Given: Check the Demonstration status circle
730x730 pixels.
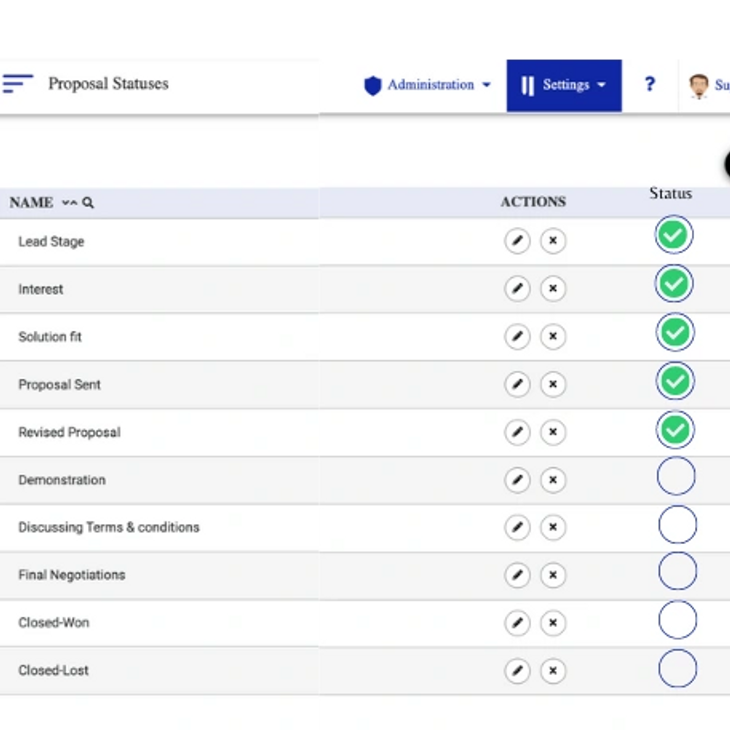Looking at the screenshot, I should (676, 476).
